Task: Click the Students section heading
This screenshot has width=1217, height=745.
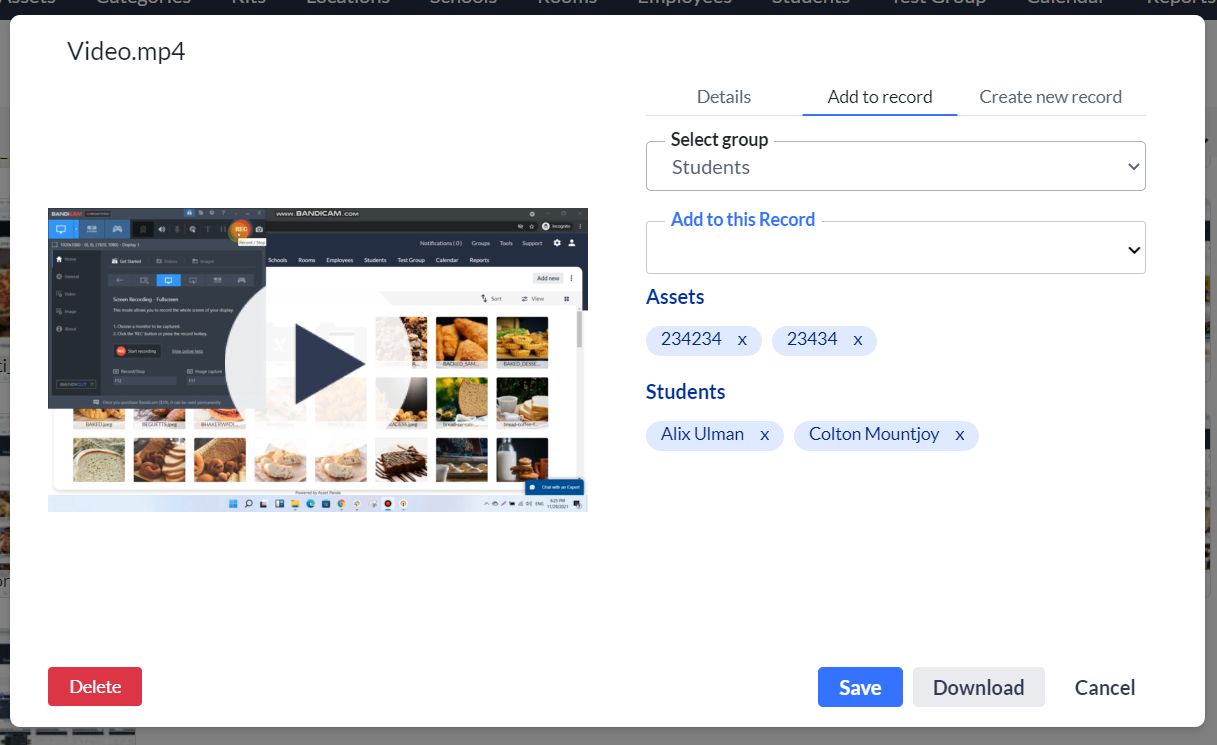Action: (686, 392)
